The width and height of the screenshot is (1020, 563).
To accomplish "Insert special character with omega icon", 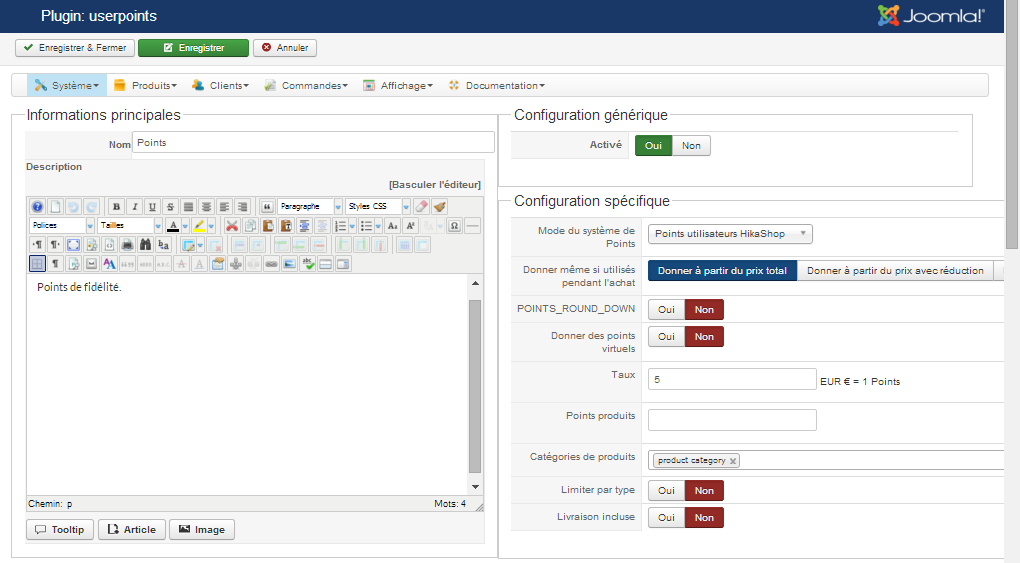I will pyautogui.click(x=454, y=226).
